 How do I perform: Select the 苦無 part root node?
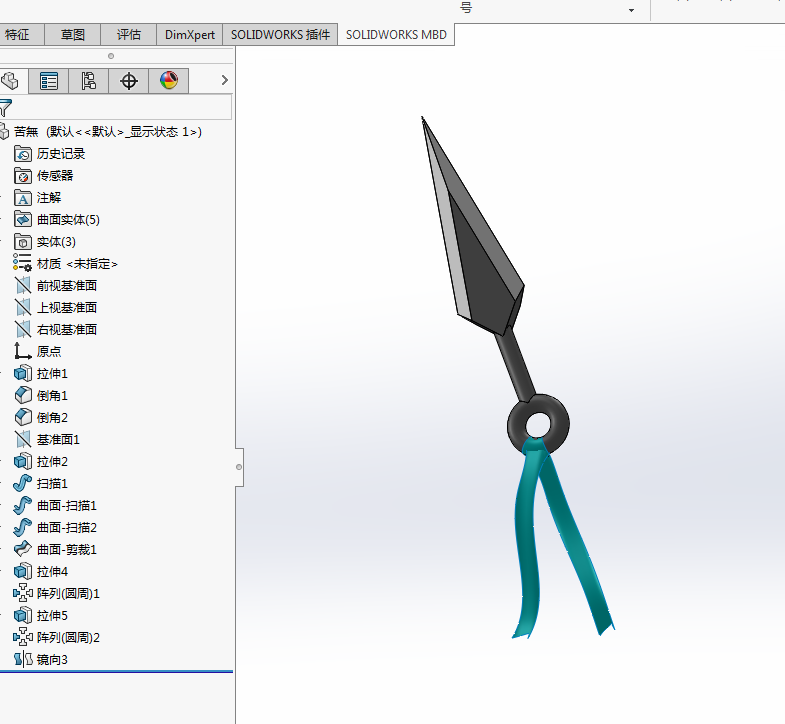tap(108, 132)
